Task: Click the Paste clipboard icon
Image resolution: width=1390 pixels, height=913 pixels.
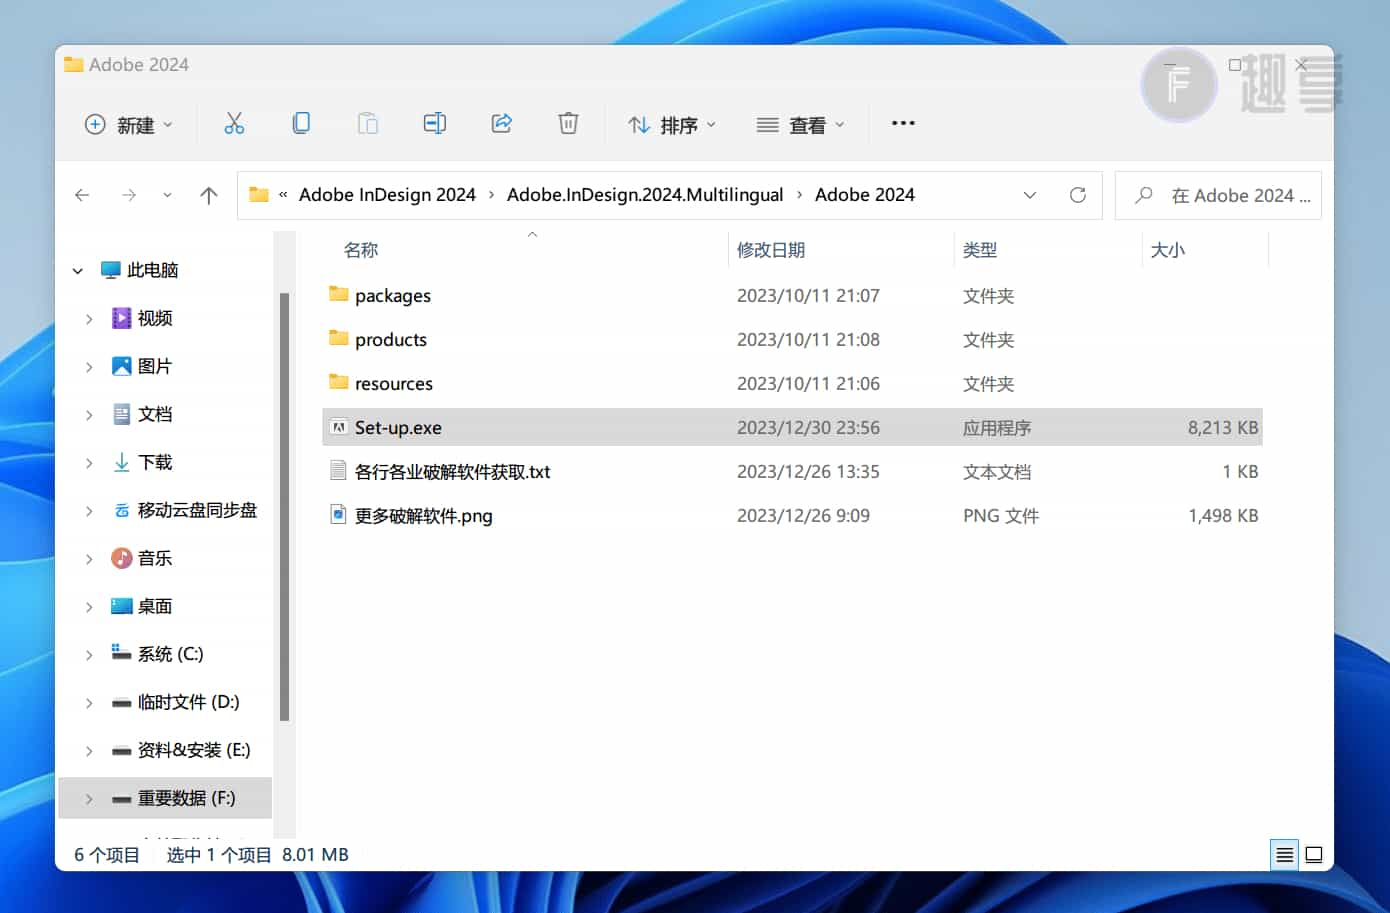Action: [x=368, y=123]
